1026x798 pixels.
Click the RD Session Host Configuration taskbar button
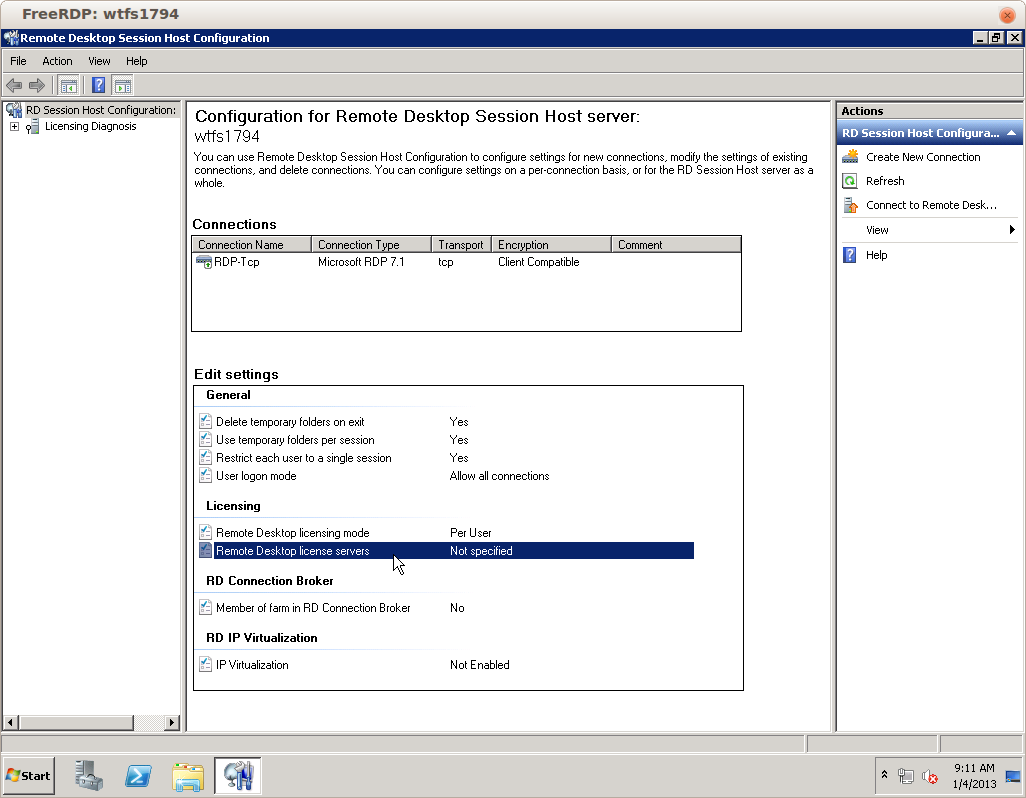(x=238, y=776)
